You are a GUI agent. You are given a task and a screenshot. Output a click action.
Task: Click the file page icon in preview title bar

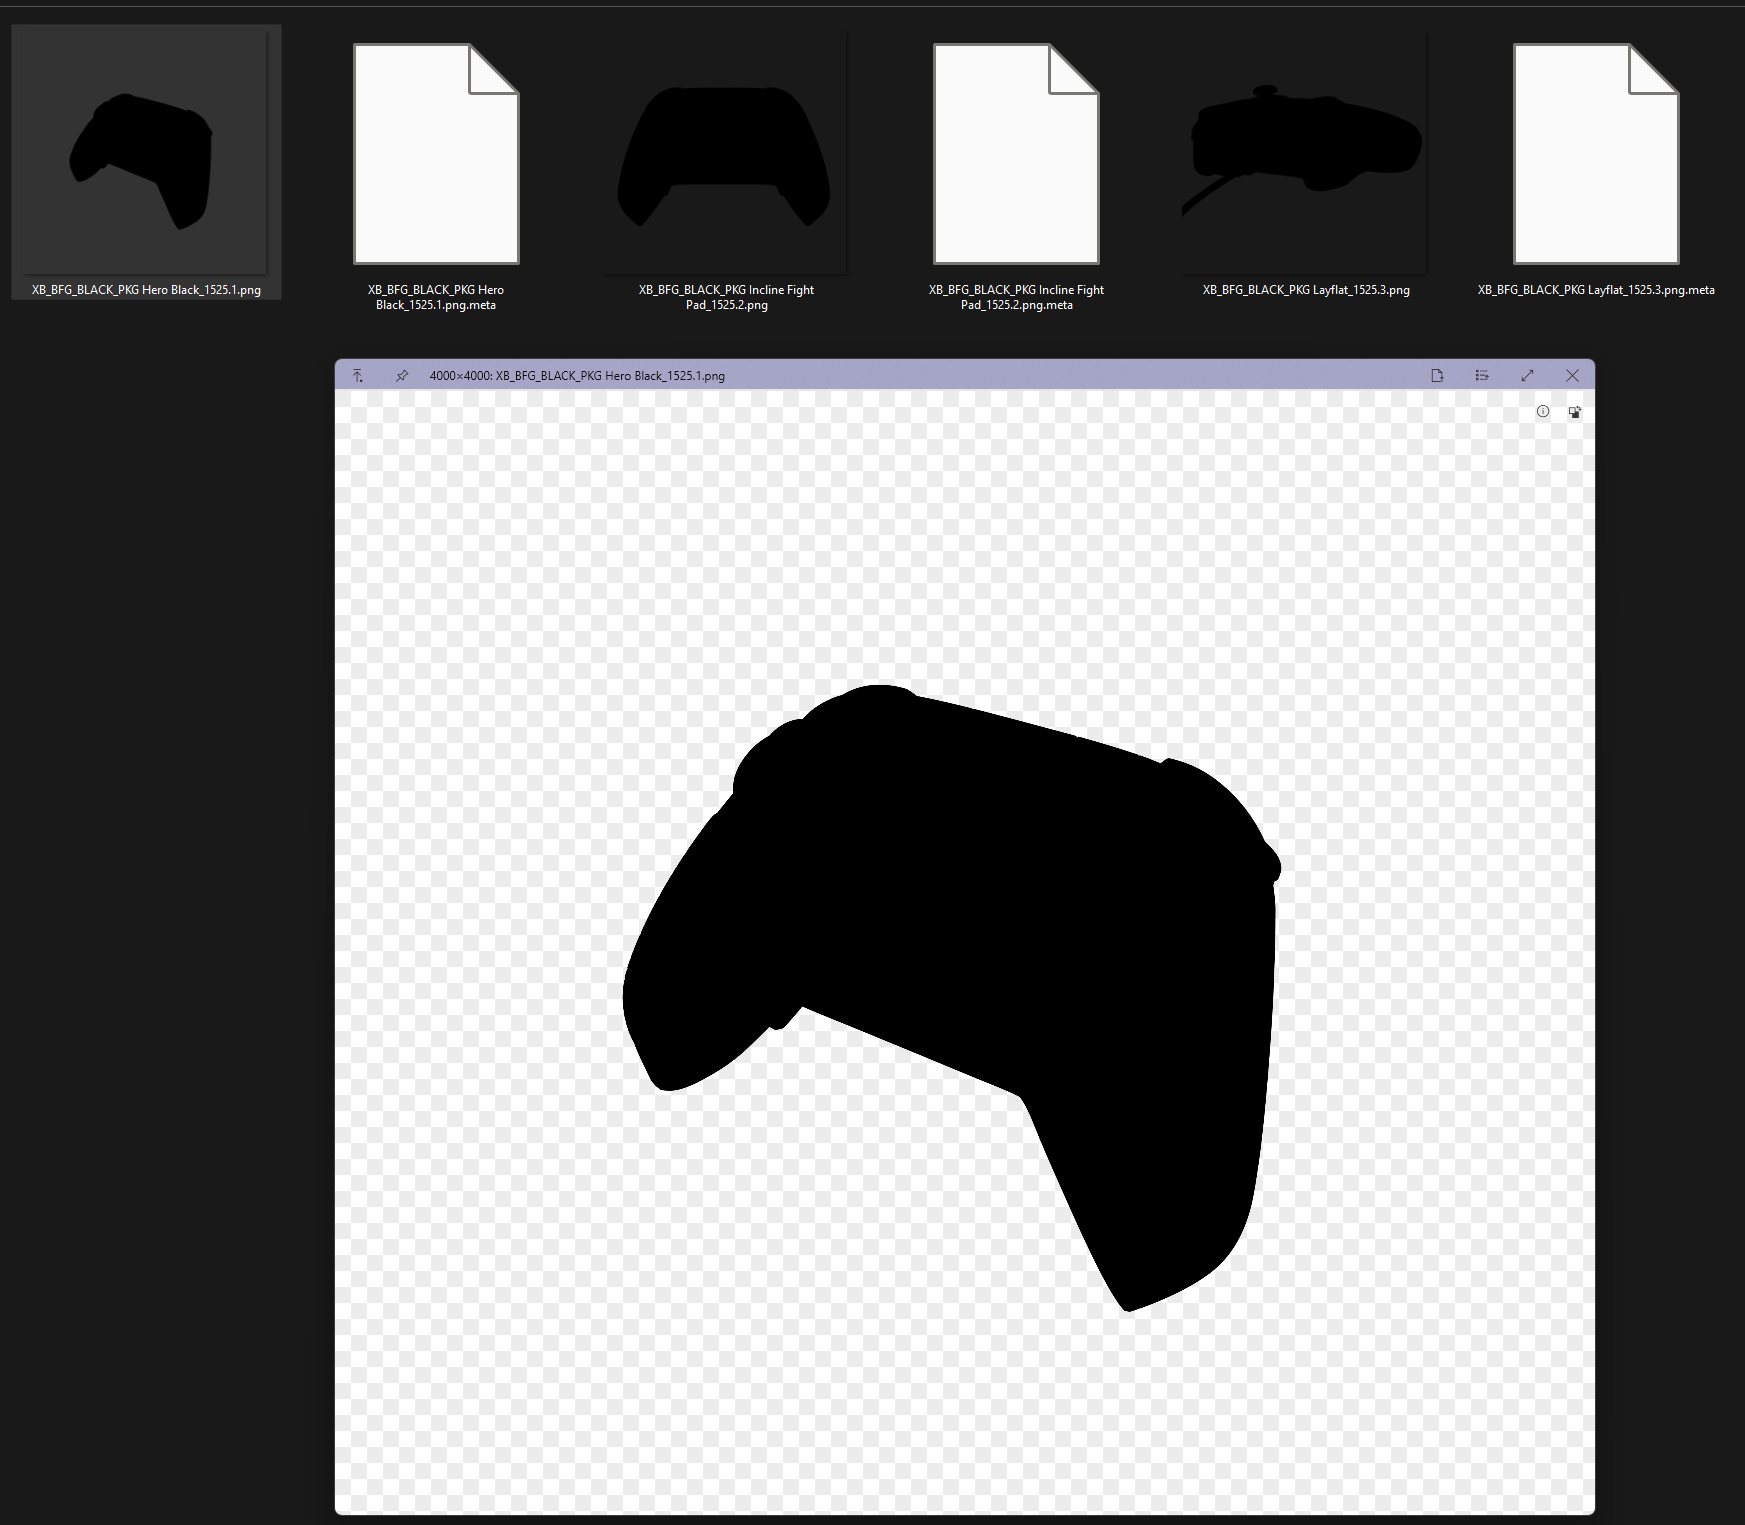(x=1437, y=376)
